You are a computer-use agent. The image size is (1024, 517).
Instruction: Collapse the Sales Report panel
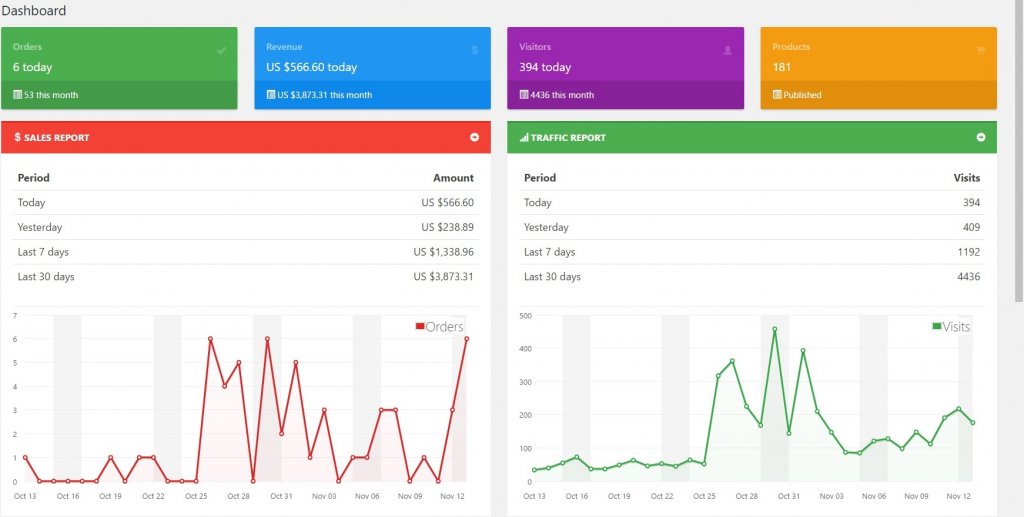[x=475, y=137]
